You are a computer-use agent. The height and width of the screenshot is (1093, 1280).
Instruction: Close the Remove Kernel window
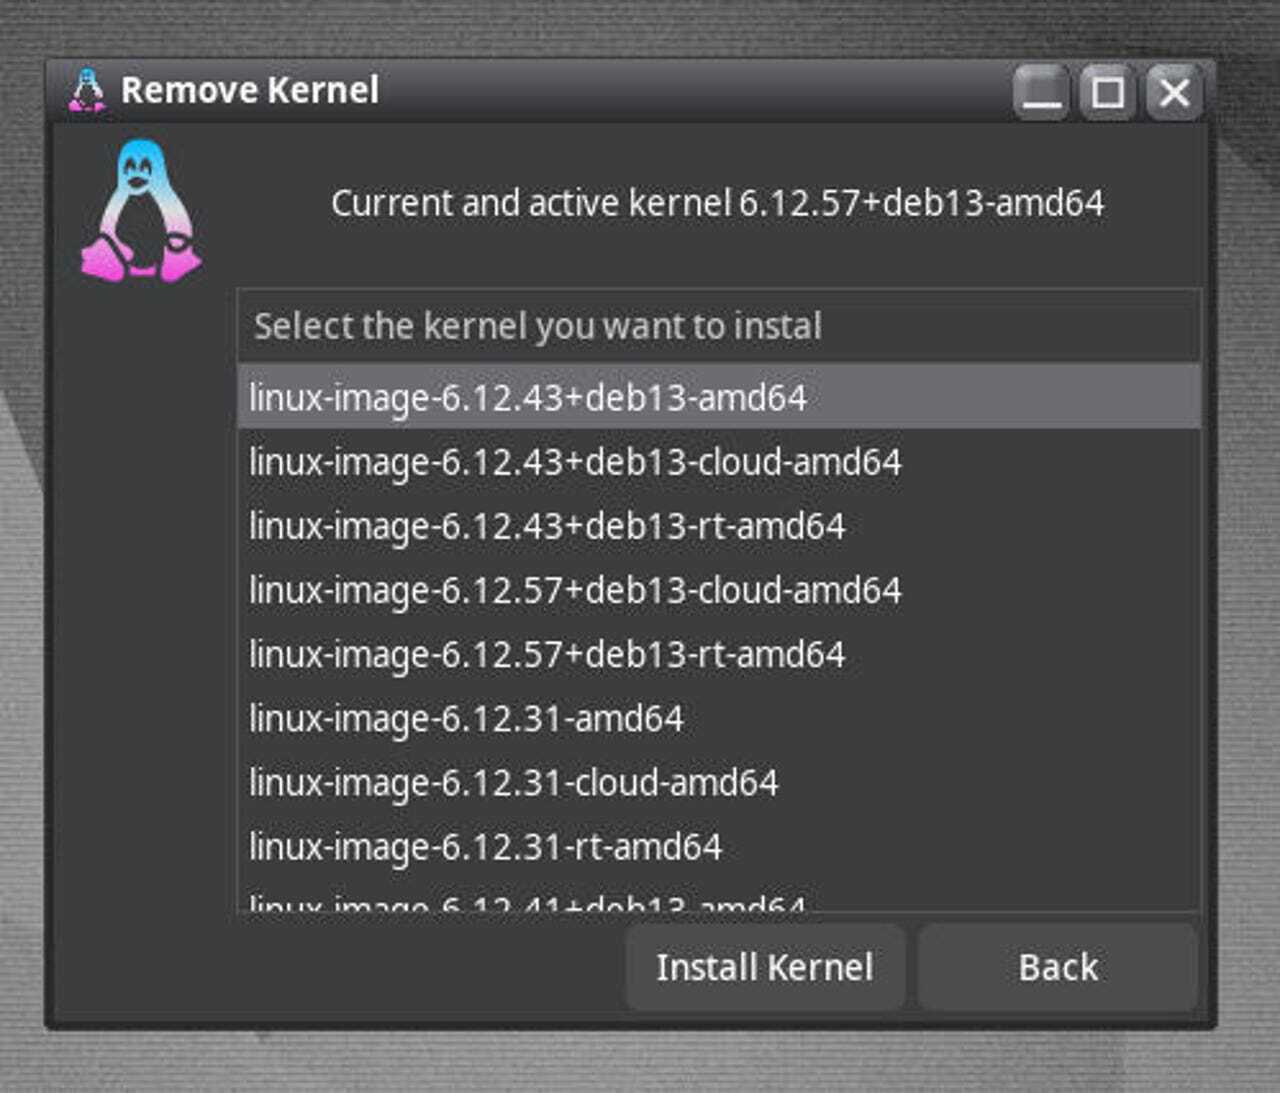coord(1174,93)
